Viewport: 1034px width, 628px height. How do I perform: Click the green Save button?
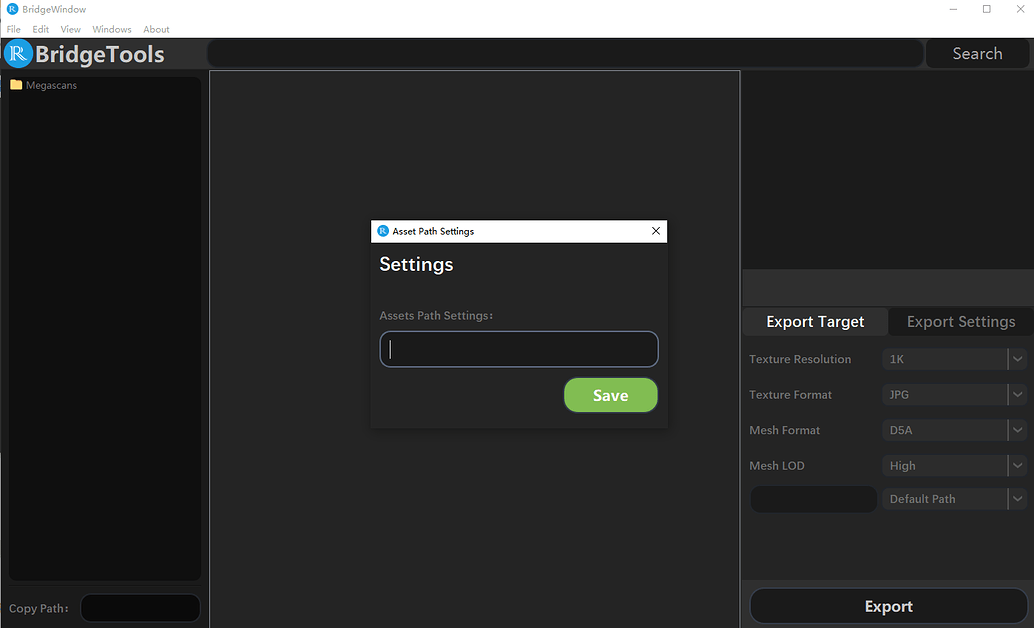tap(610, 395)
